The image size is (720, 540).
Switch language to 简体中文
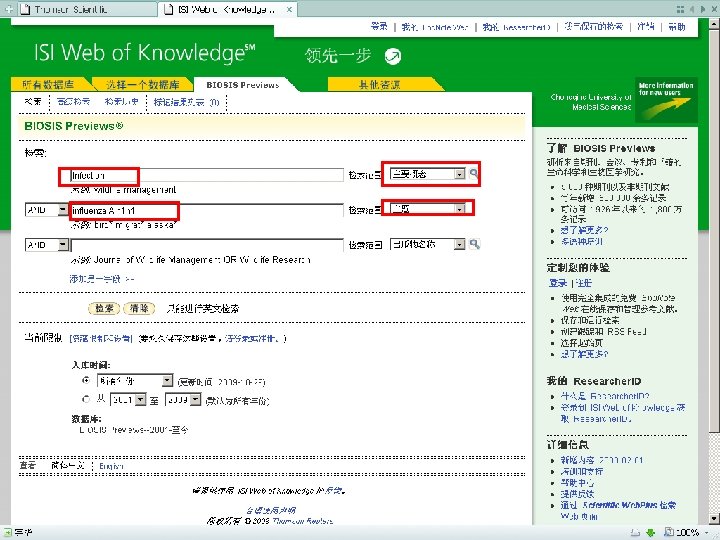[x=68, y=466]
